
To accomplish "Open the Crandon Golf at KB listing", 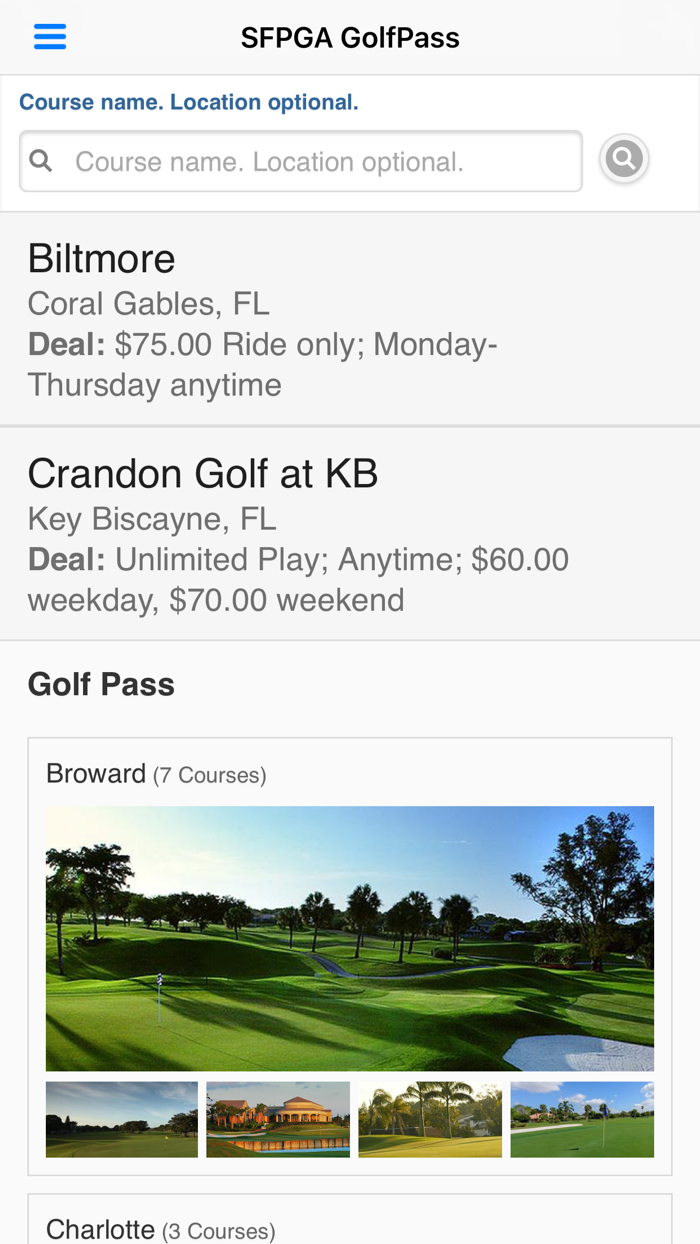I will [203, 473].
